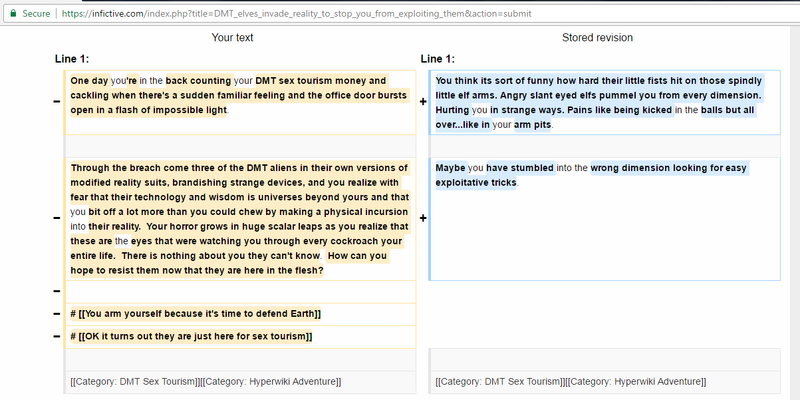Click plus marker beside "You think its sort" paragraph
Screen dimensions: 800x400
click(x=423, y=102)
